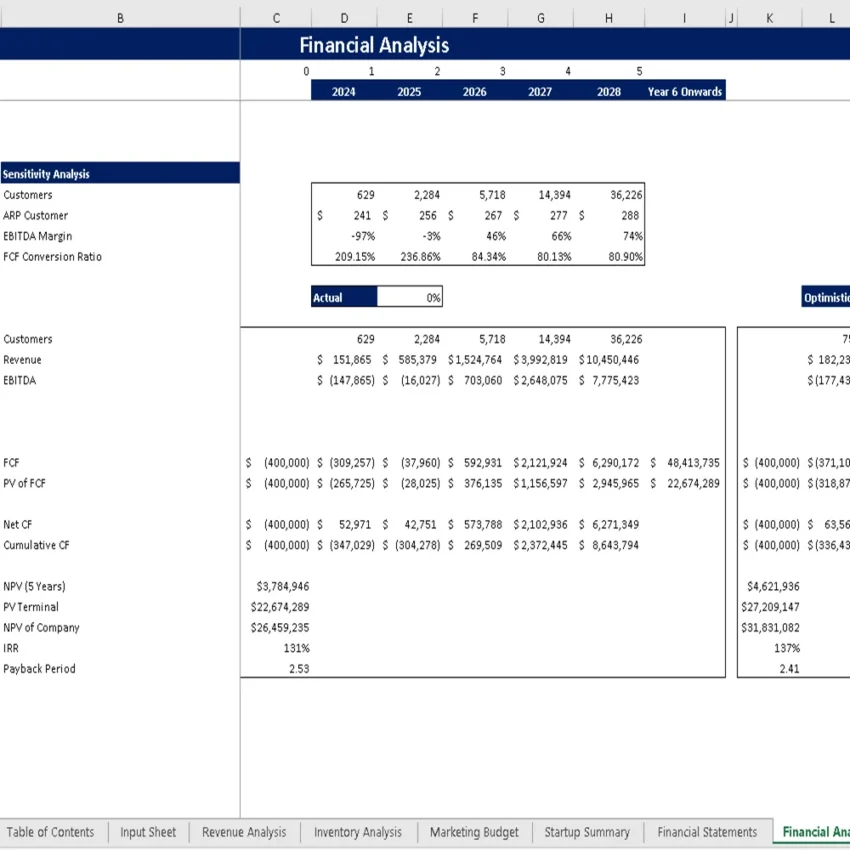Switch to the Input Sheet tab

(147, 831)
